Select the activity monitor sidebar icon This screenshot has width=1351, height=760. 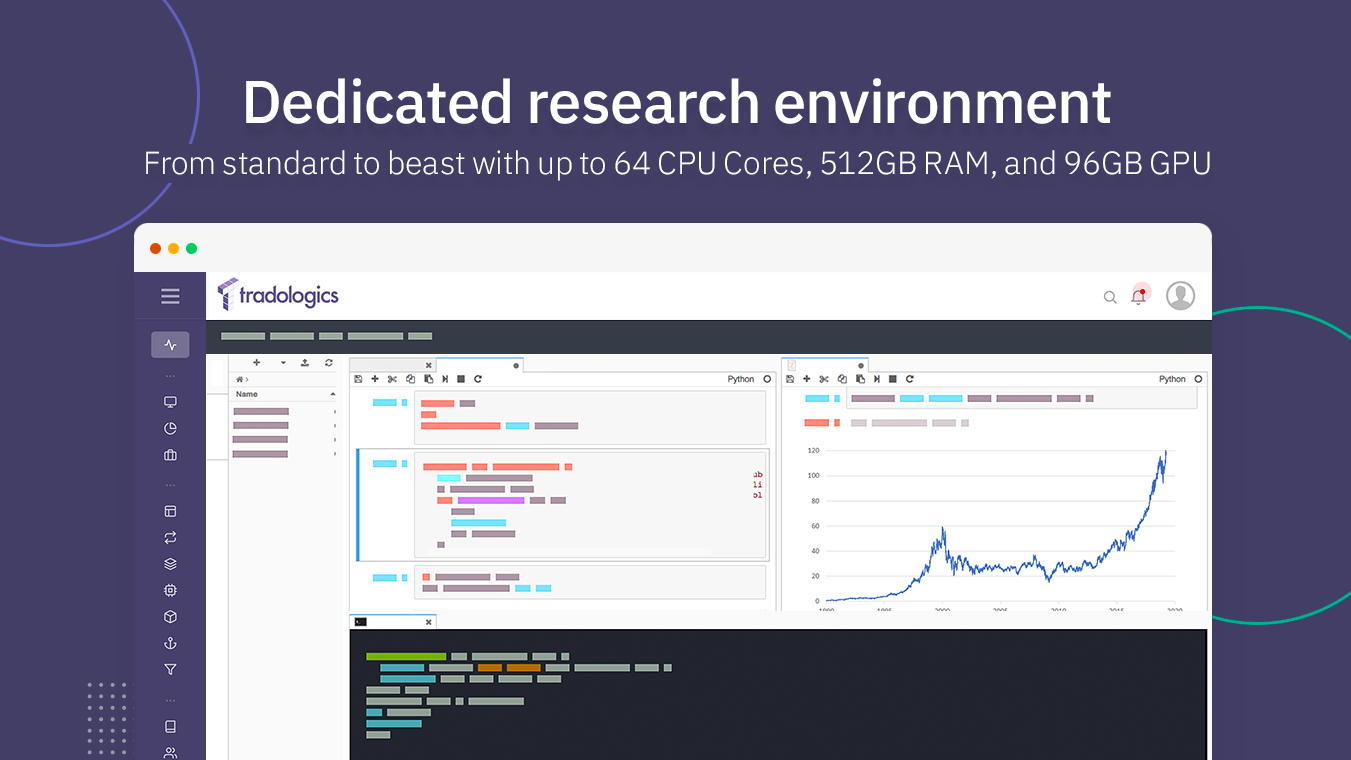(x=170, y=344)
